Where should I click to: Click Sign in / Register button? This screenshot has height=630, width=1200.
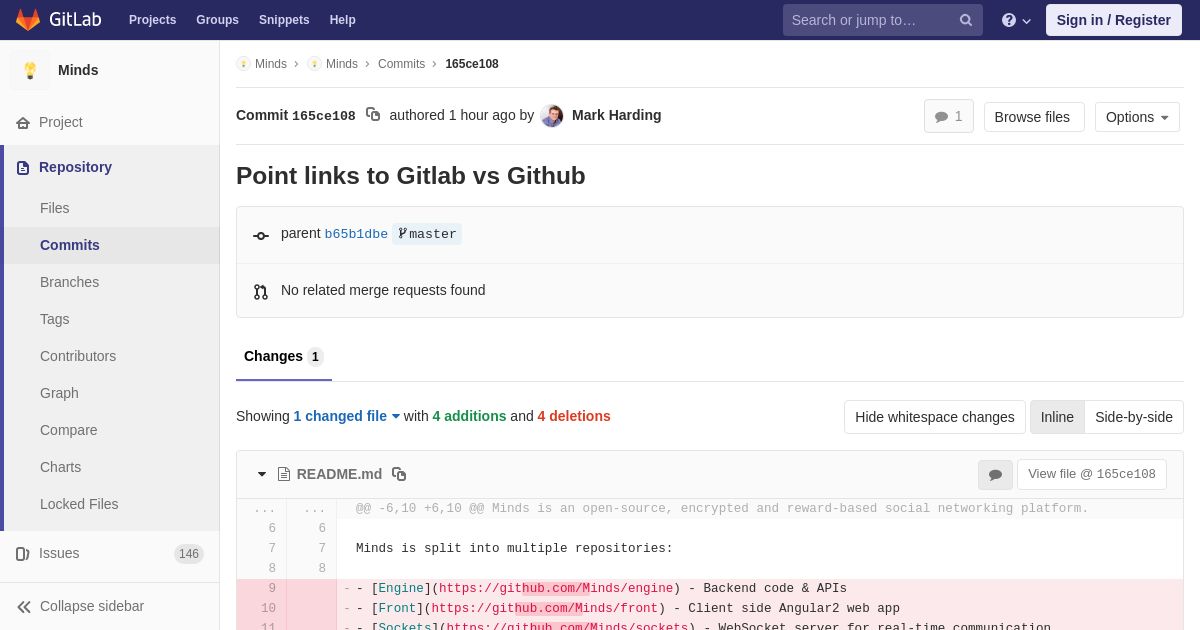pyautogui.click(x=1114, y=20)
